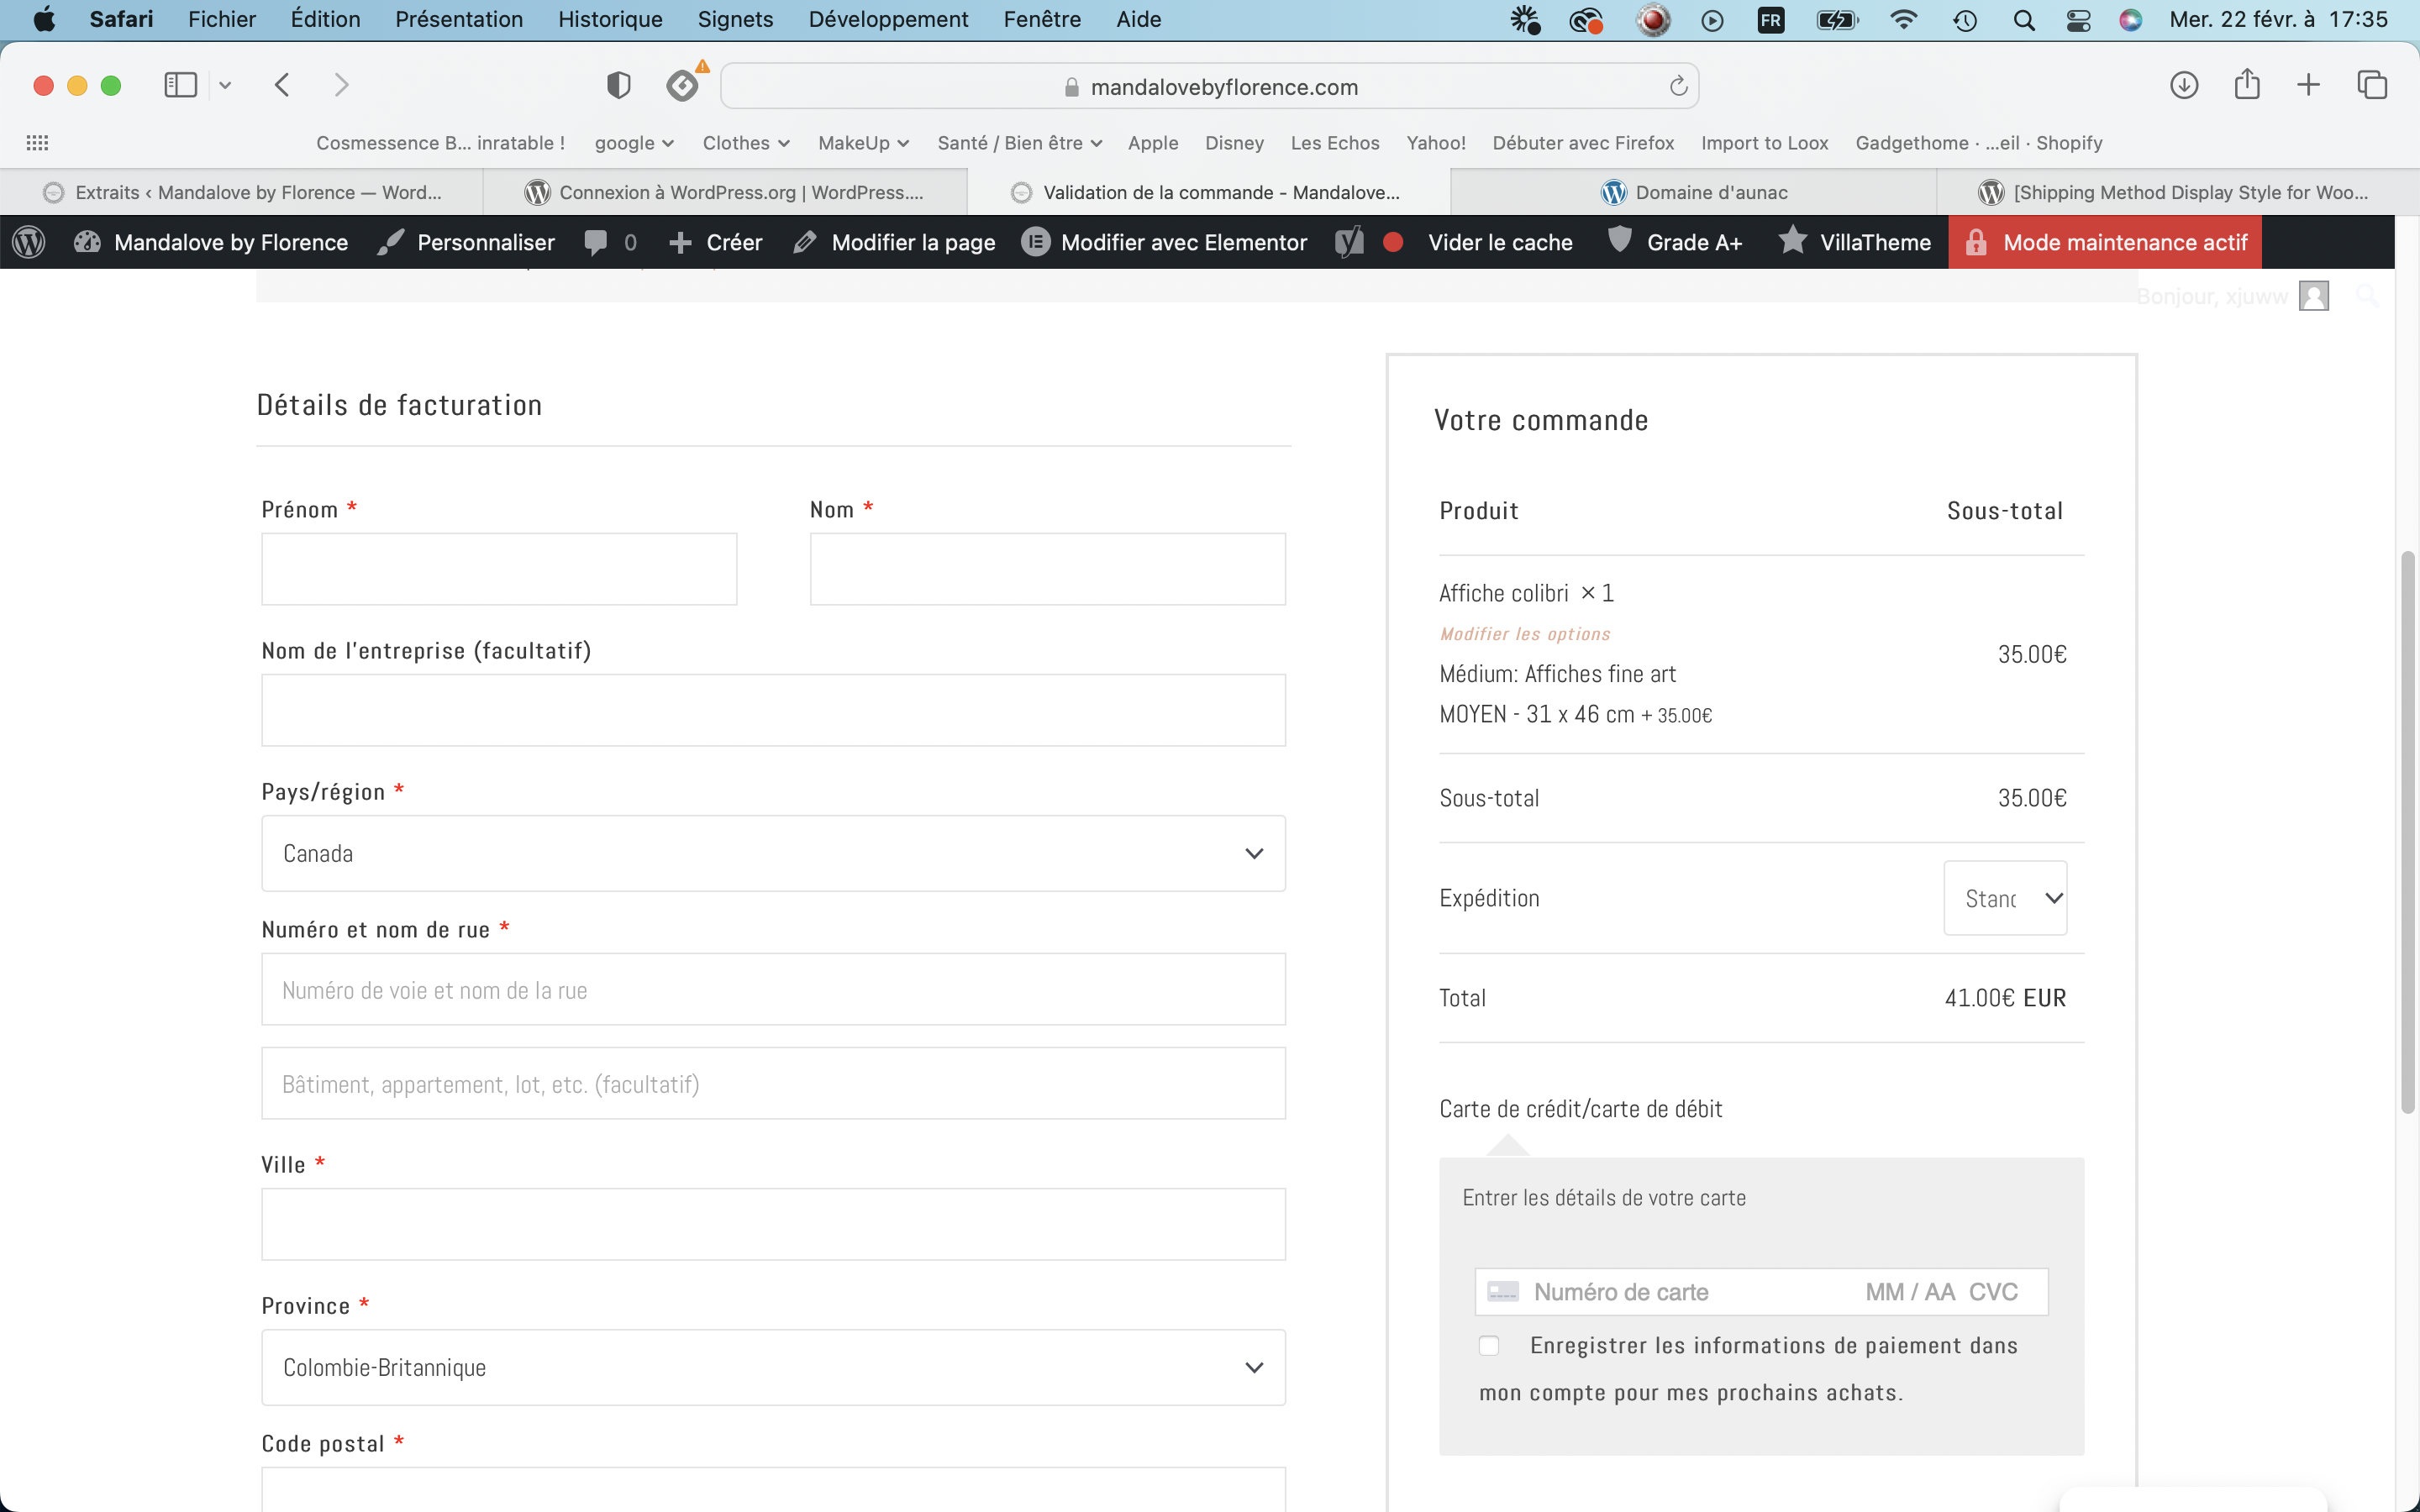2420x1512 pixels.
Task: Click Vider le cache button
Action: (x=1499, y=242)
